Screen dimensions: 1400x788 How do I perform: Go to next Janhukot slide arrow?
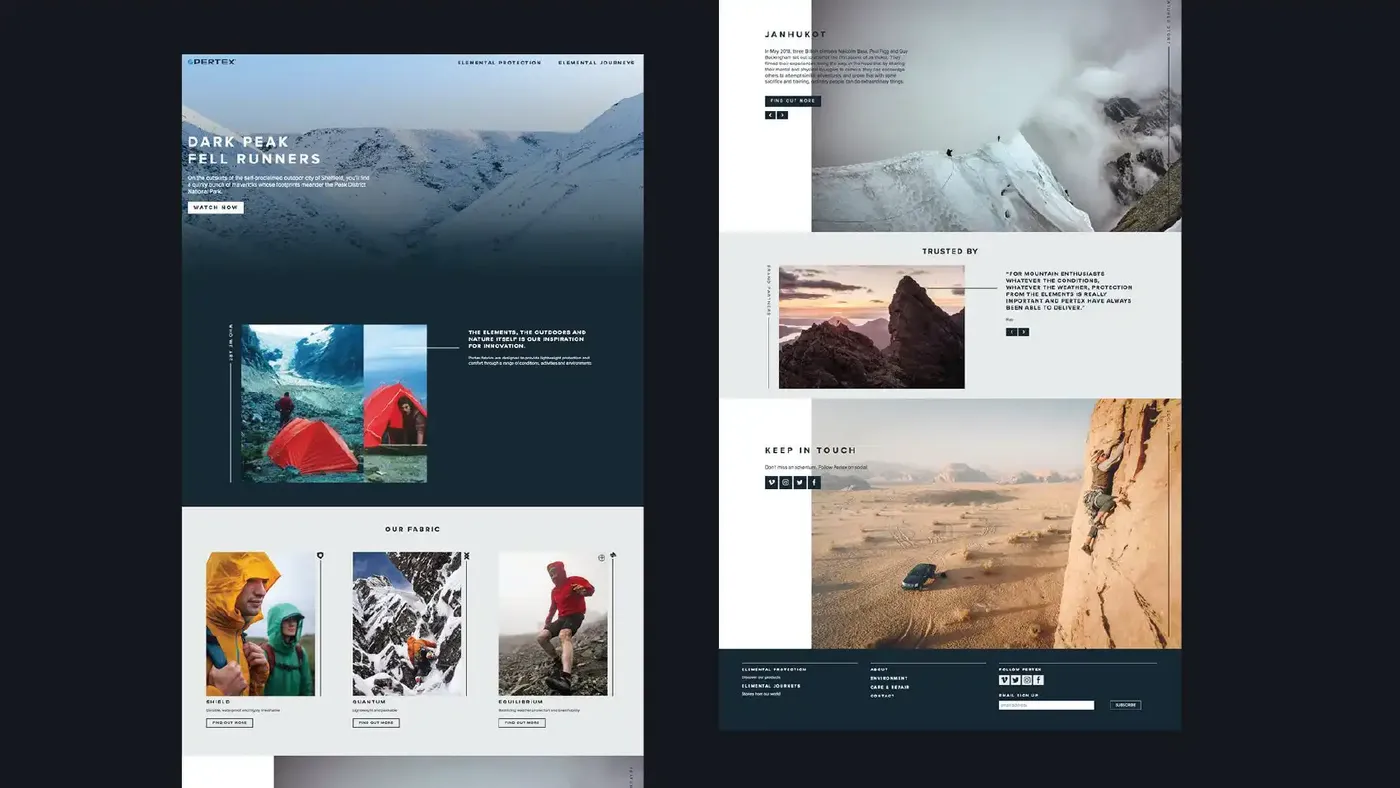(x=782, y=115)
